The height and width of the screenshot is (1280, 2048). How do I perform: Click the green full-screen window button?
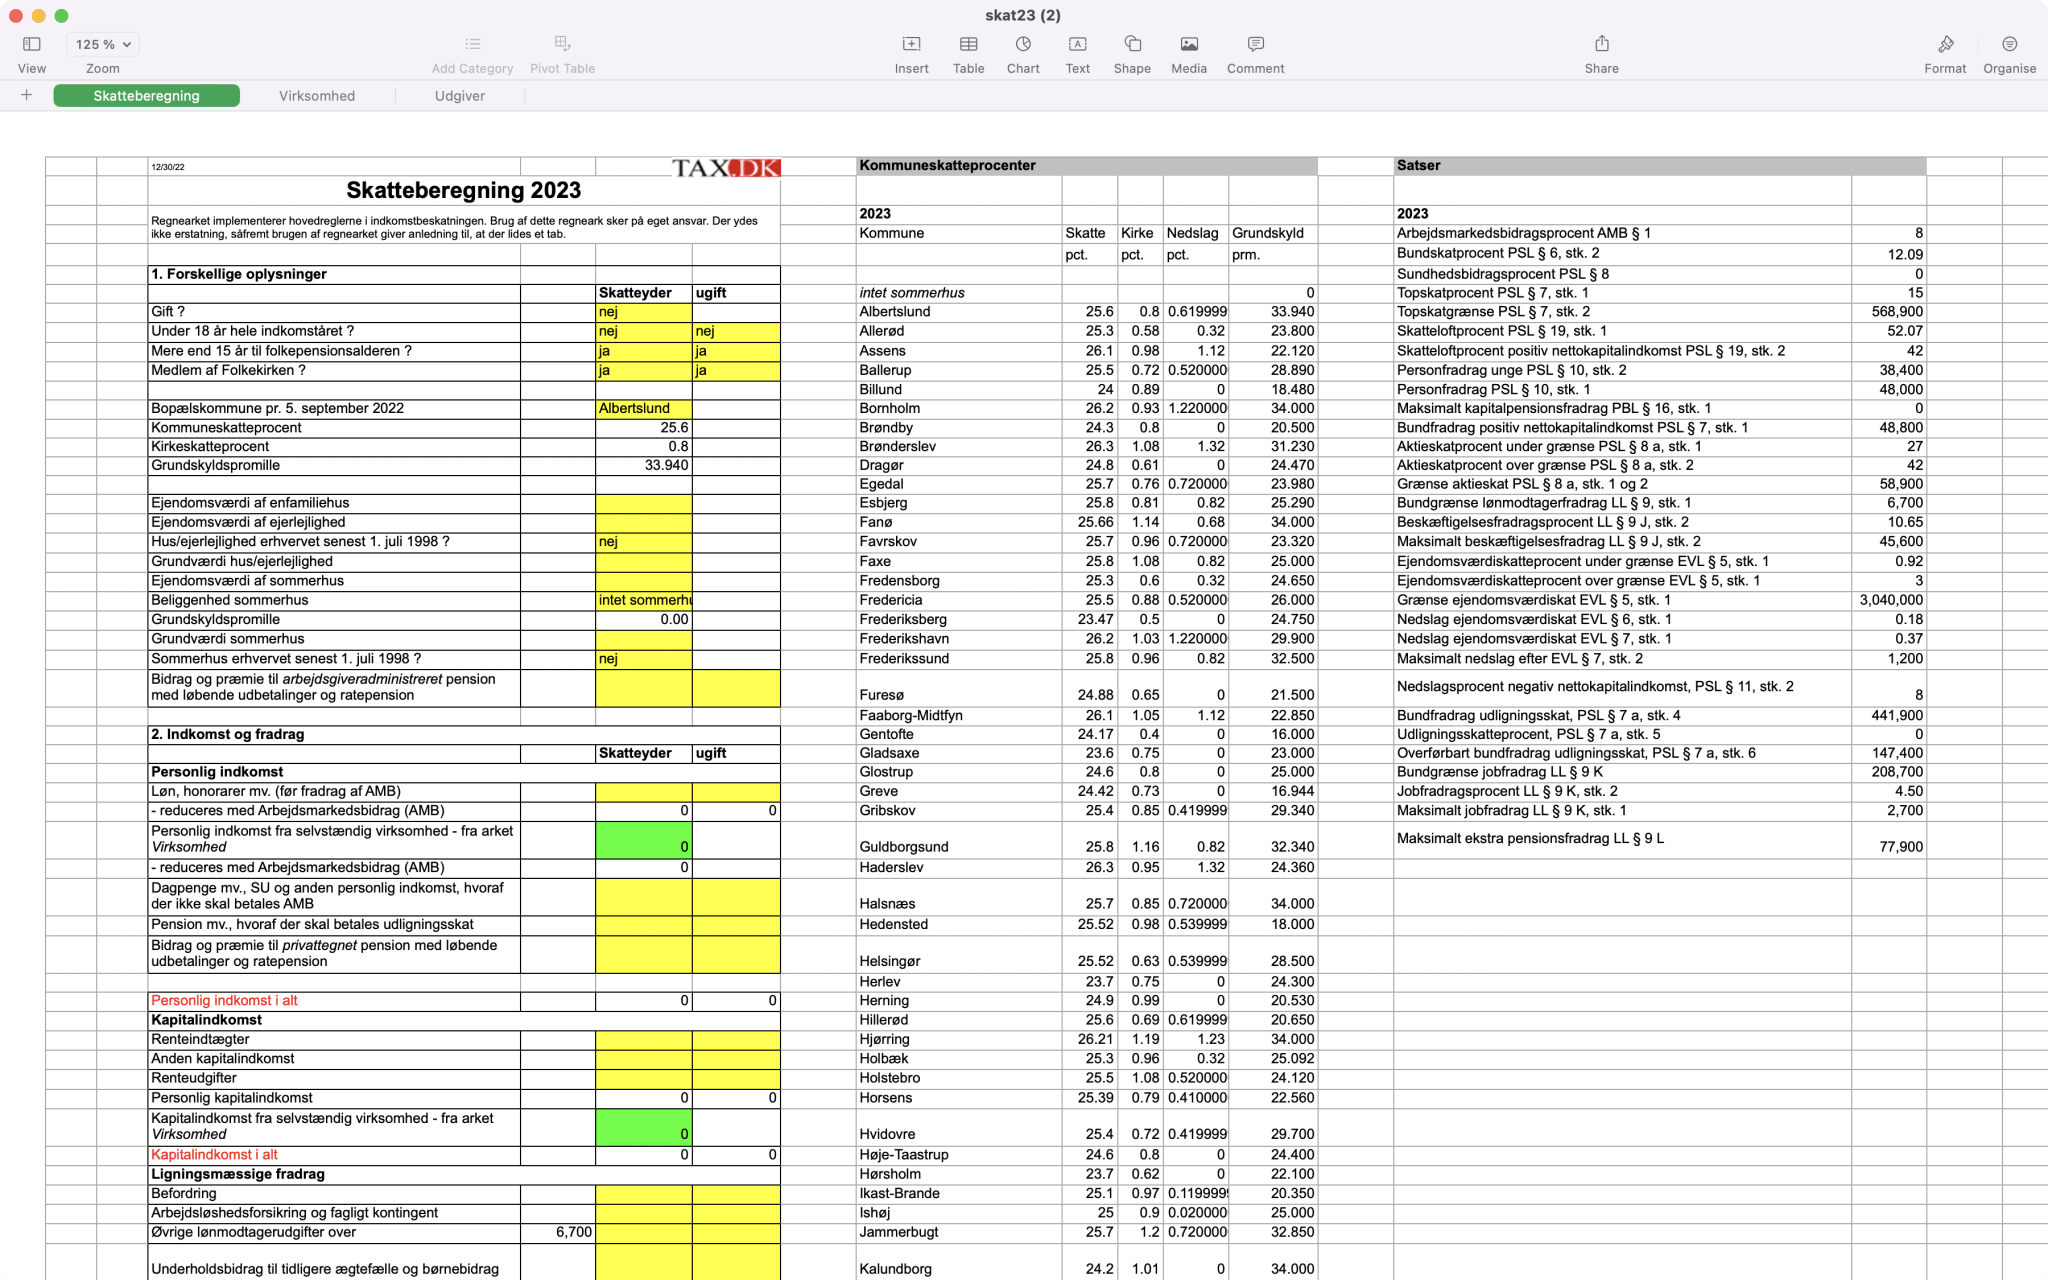pyautogui.click(x=61, y=15)
